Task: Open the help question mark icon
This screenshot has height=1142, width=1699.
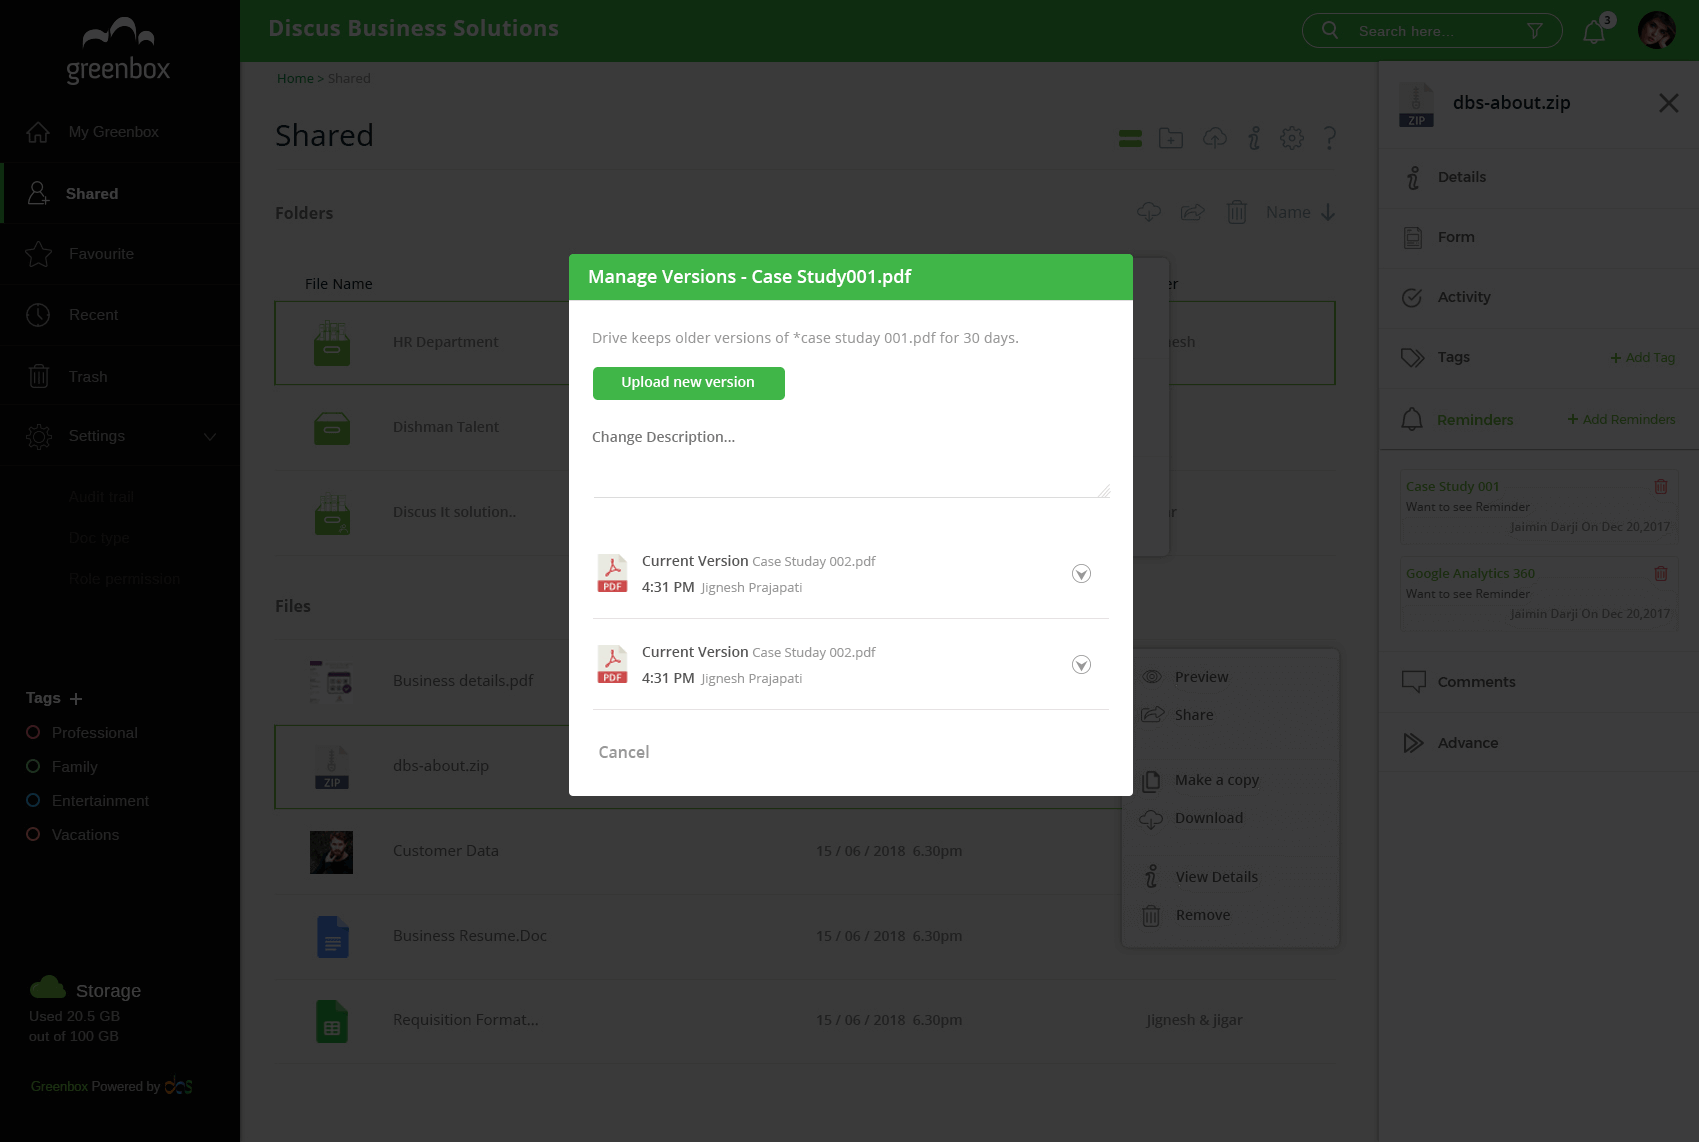Action: point(1329,138)
